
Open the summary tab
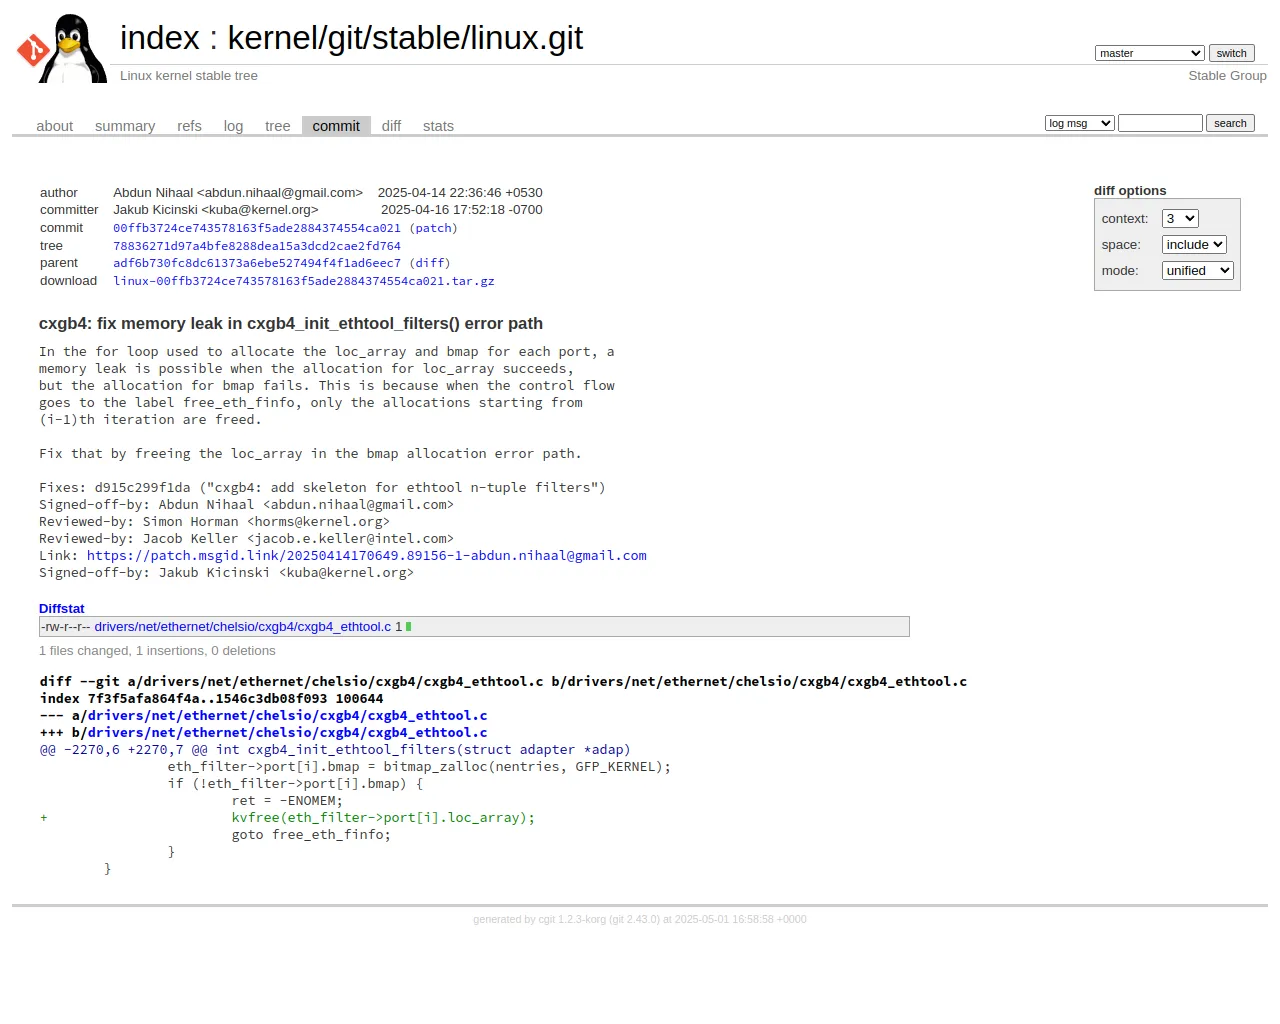point(125,126)
